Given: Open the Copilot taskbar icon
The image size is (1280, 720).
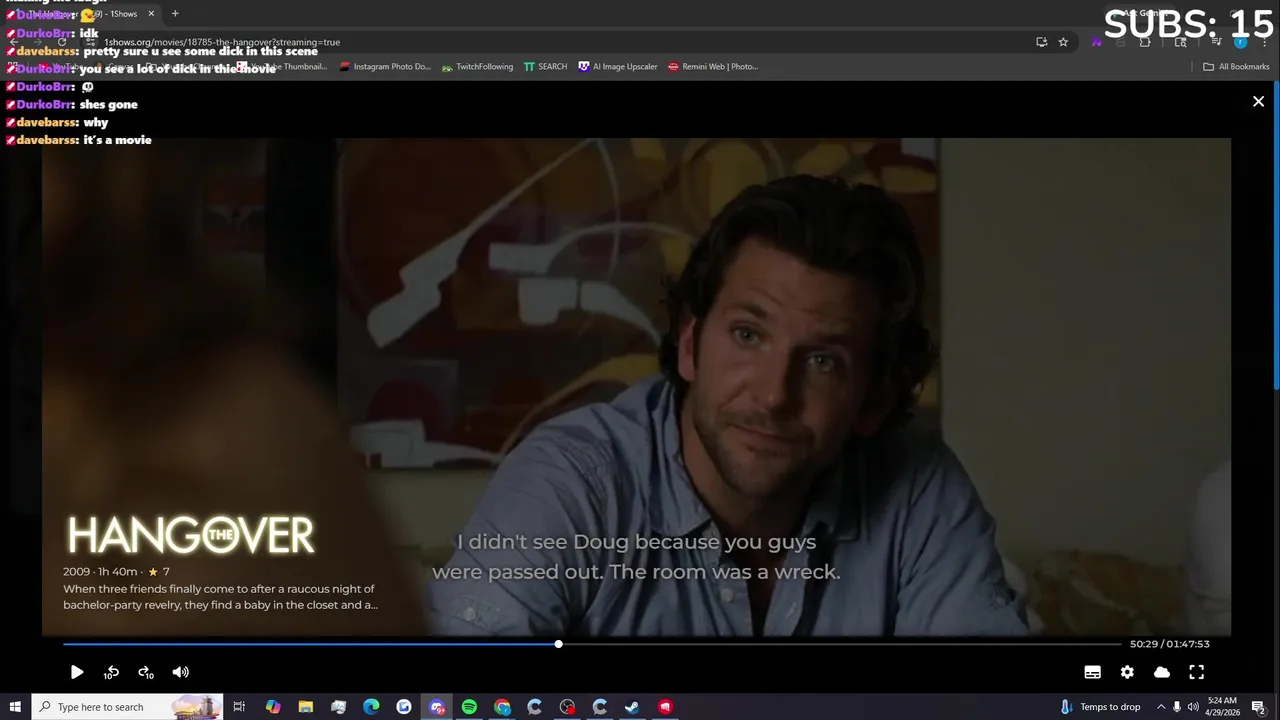Looking at the screenshot, I should pyautogui.click(x=273, y=707).
